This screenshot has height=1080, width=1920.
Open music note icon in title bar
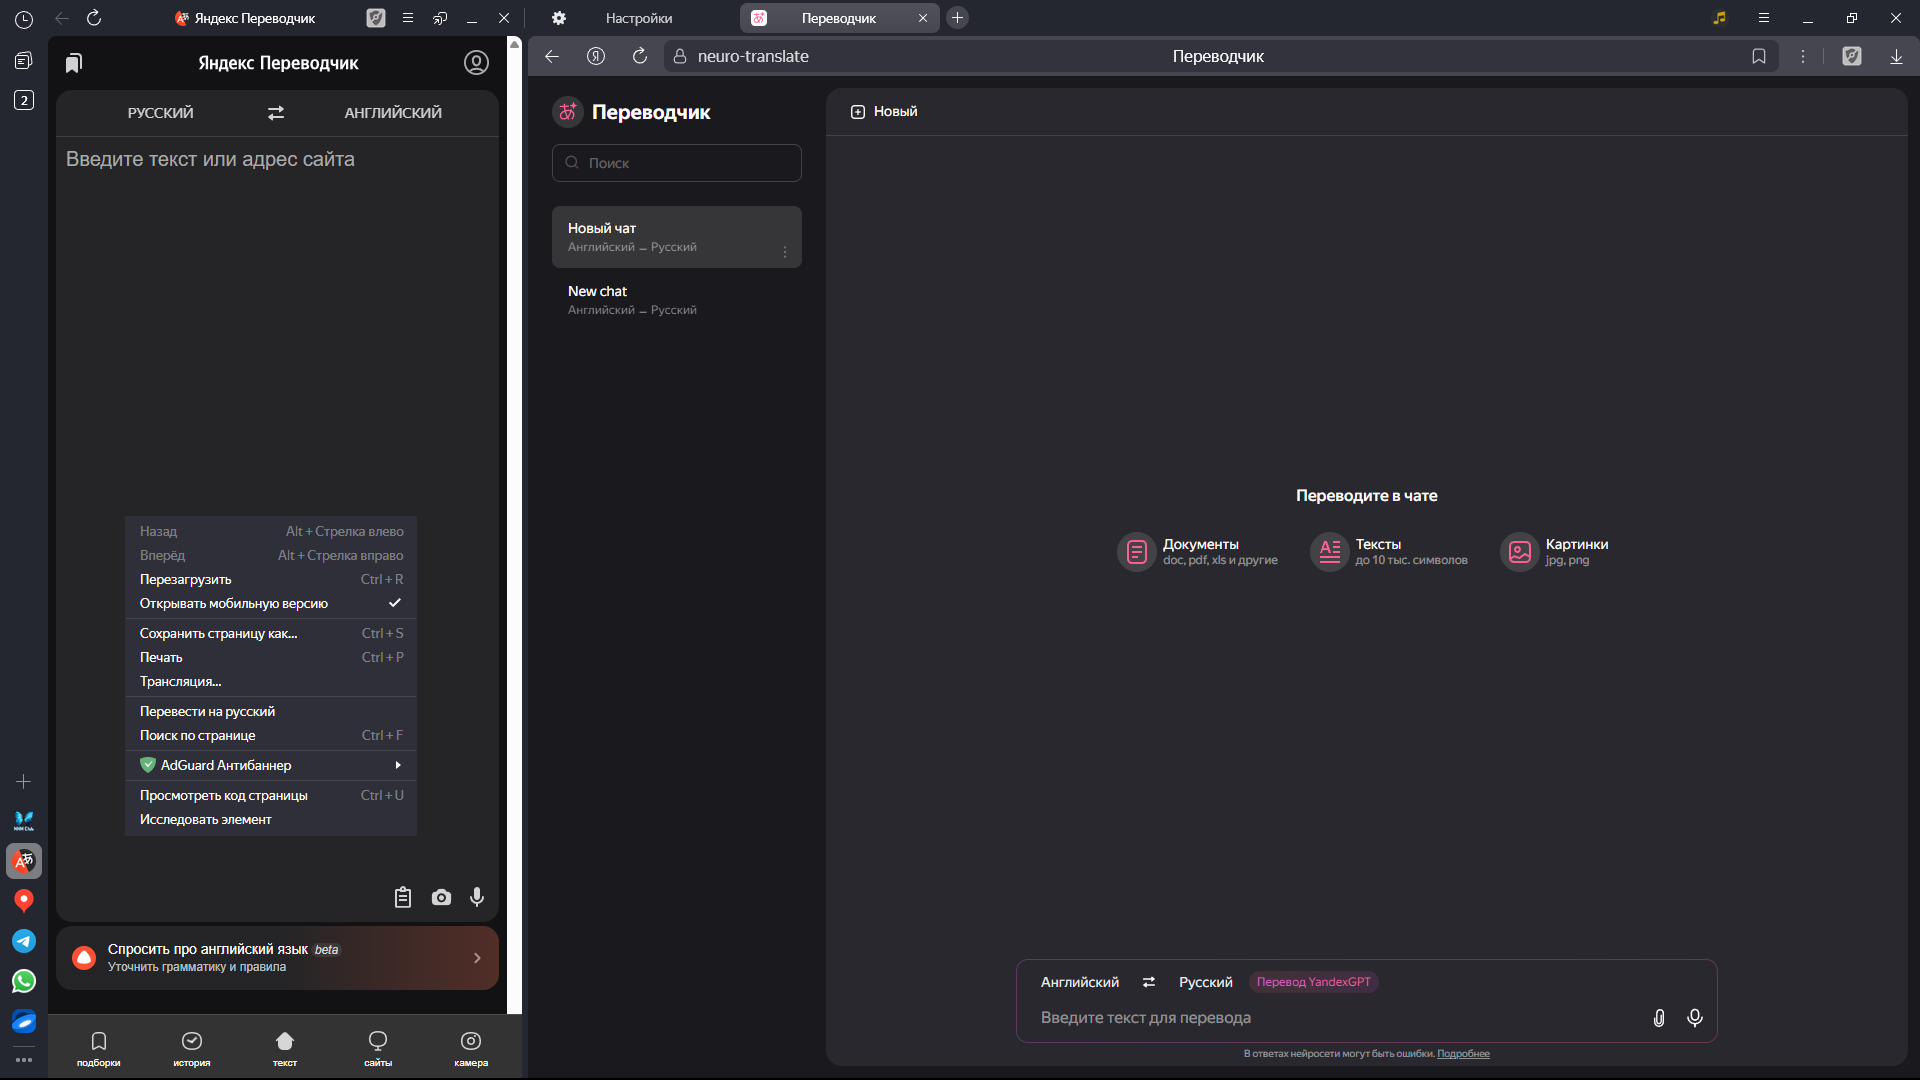click(x=1720, y=18)
